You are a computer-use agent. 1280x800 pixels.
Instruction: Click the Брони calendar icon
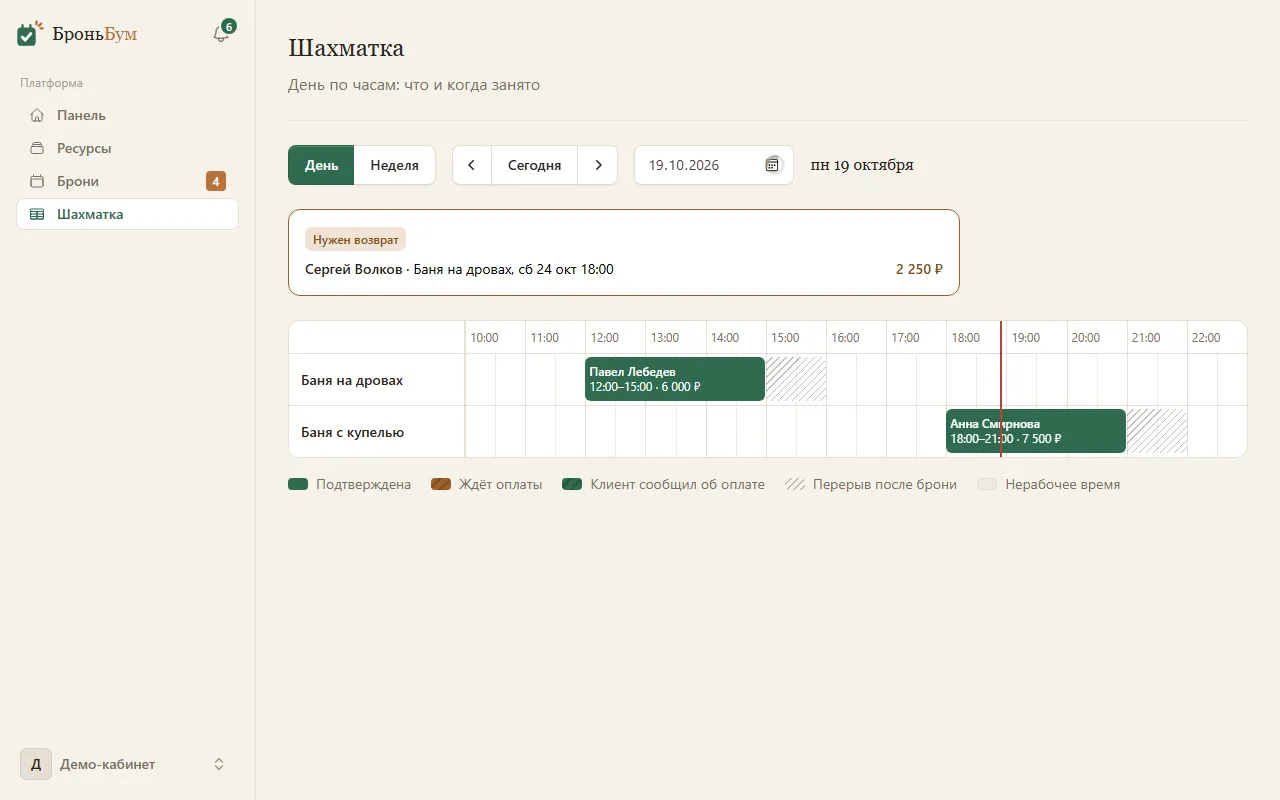pyautogui.click(x=37, y=181)
